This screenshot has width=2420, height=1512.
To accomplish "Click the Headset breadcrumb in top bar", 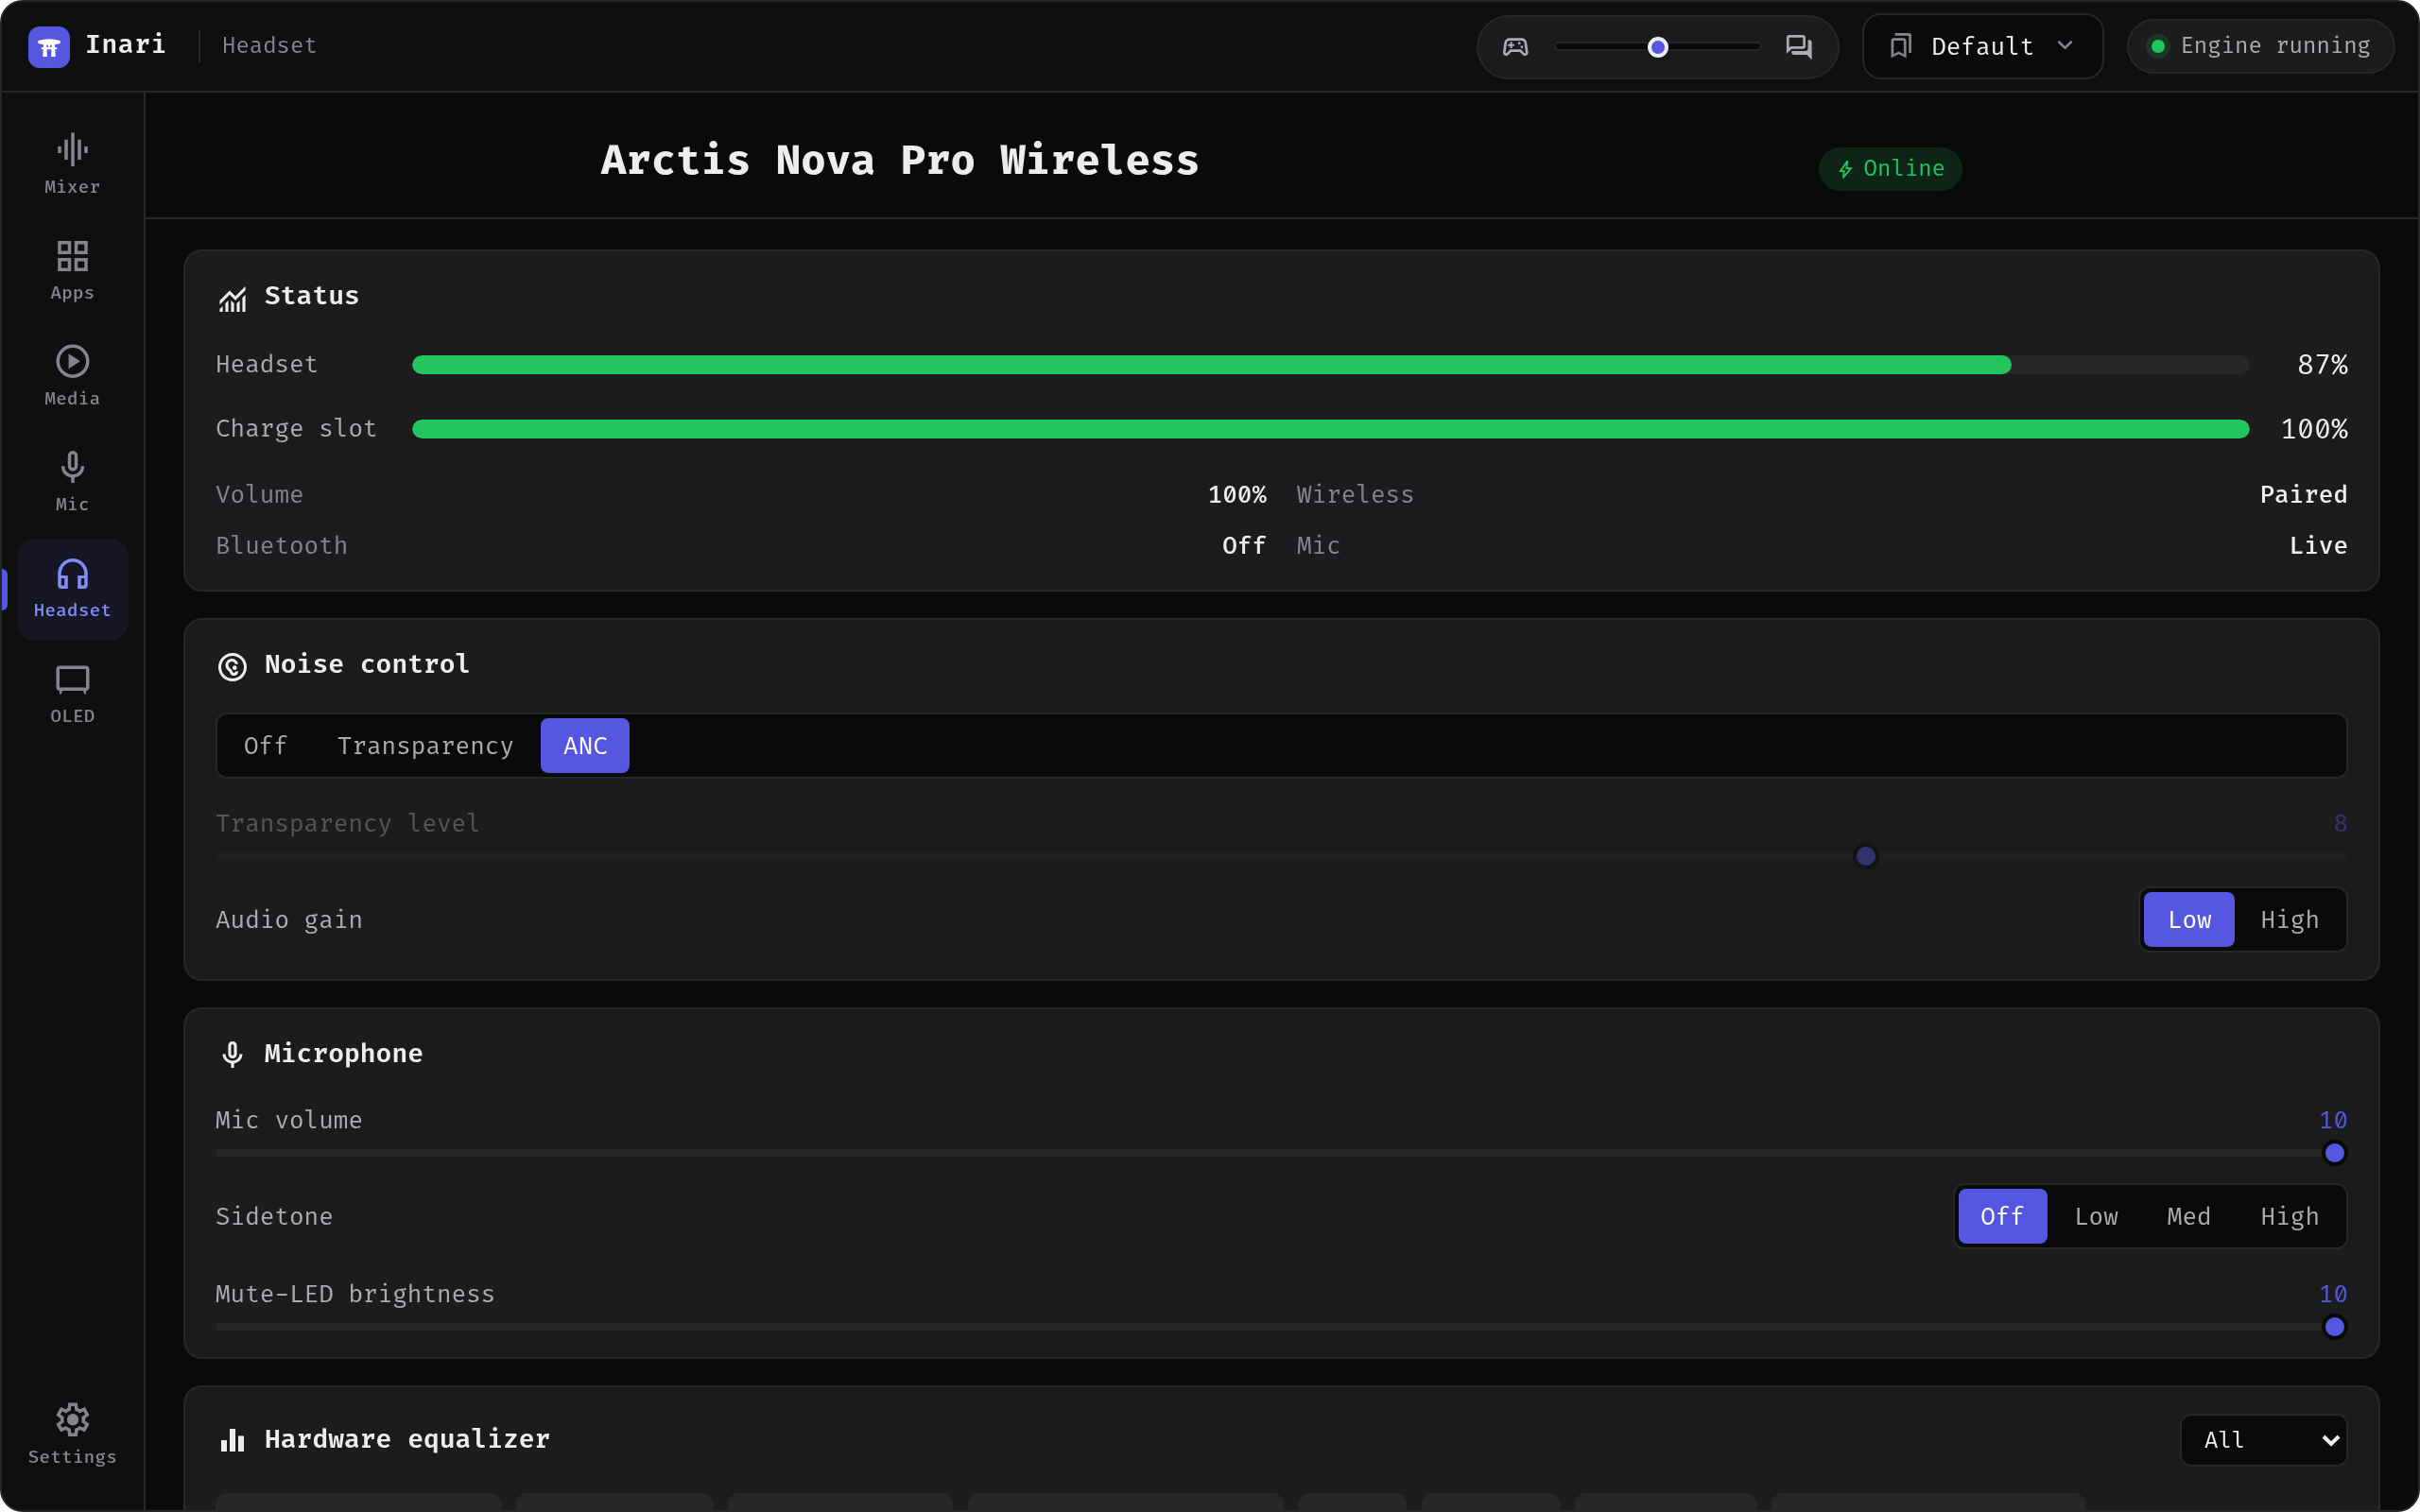I will [x=269, y=46].
